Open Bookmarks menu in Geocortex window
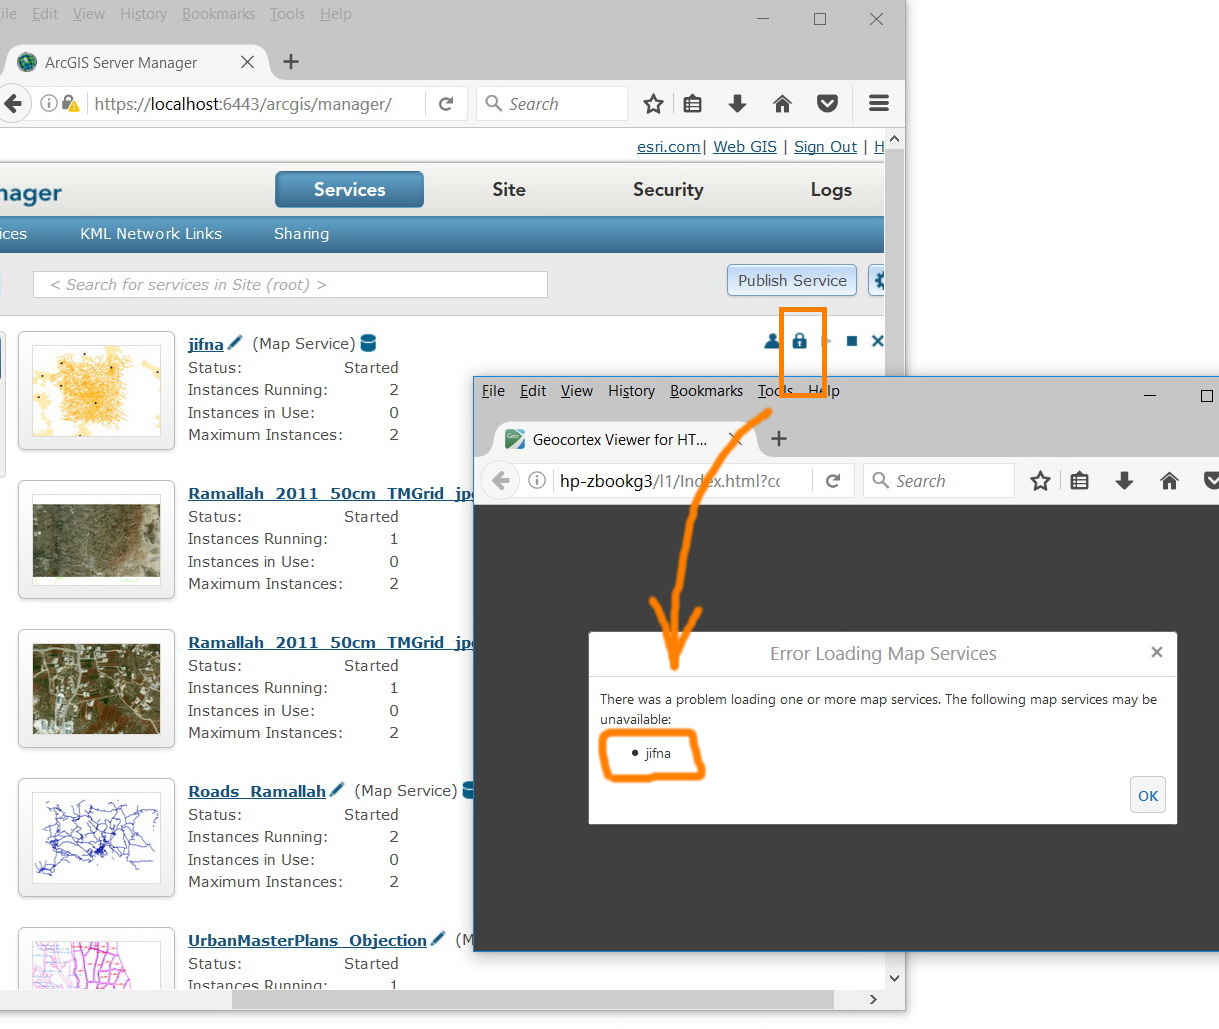Screen dimensions: 1219x1029 point(706,391)
